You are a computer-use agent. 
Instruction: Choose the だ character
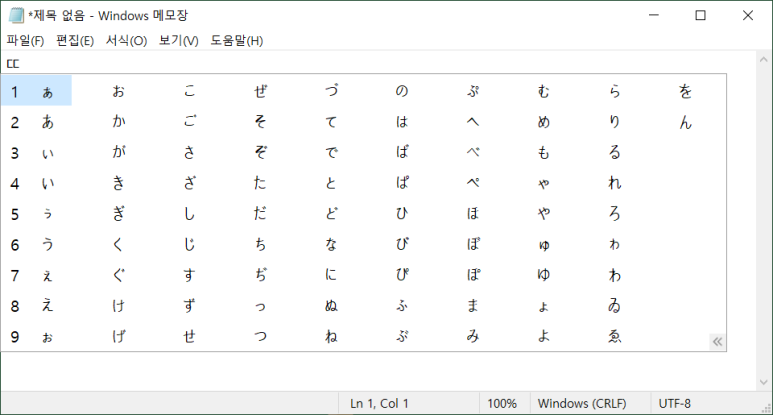pyautogui.click(x=260, y=213)
